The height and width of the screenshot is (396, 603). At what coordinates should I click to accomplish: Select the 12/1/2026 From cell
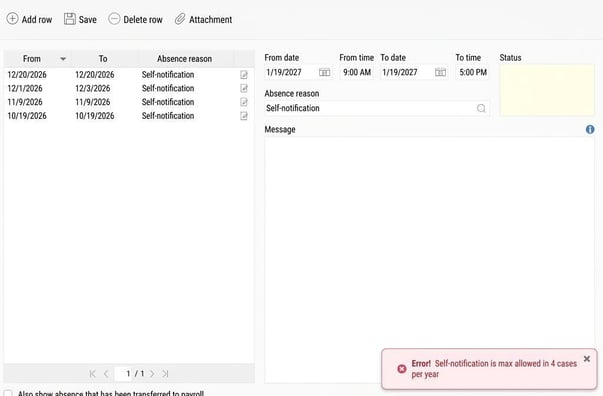click(25, 88)
